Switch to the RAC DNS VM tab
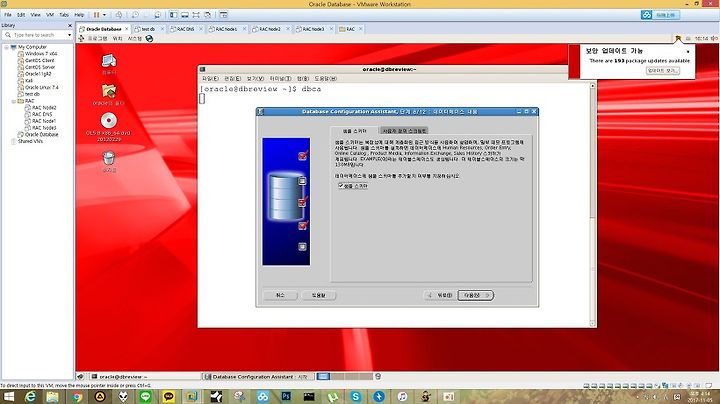Screen dimensions: 720x404 point(186,29)
